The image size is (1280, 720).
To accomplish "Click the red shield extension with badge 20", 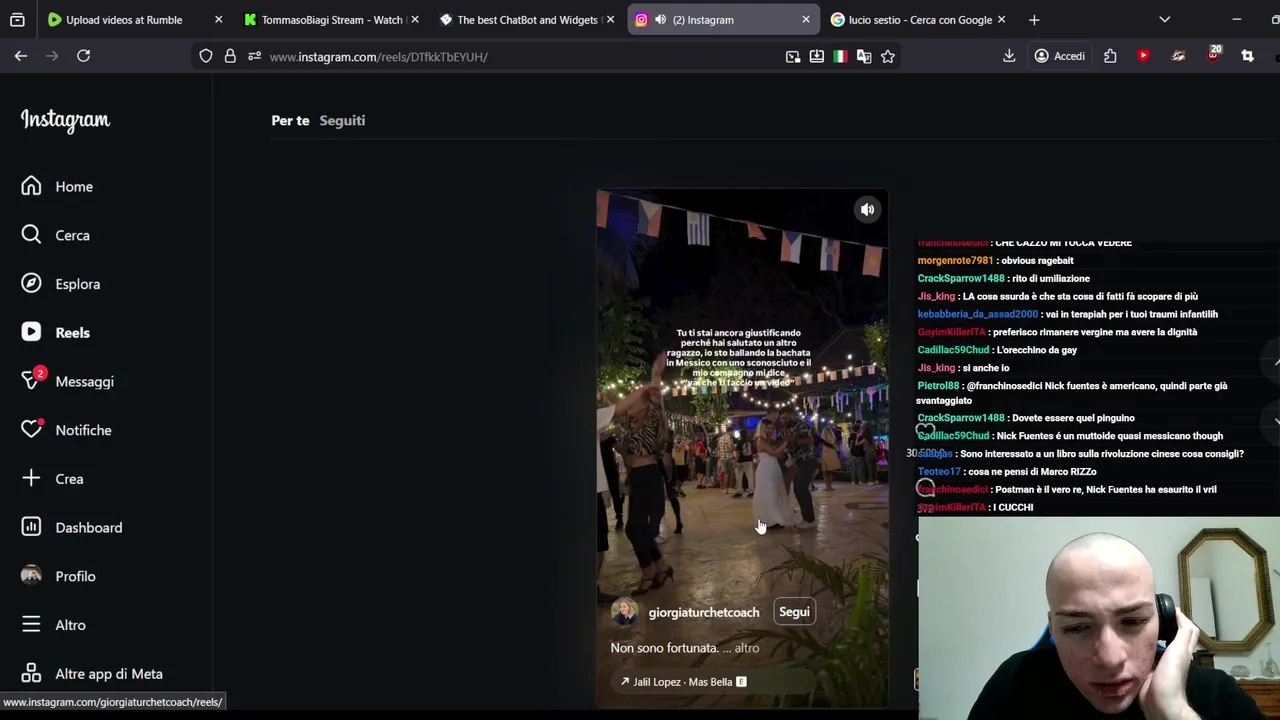I will [x=1213, y=55].
